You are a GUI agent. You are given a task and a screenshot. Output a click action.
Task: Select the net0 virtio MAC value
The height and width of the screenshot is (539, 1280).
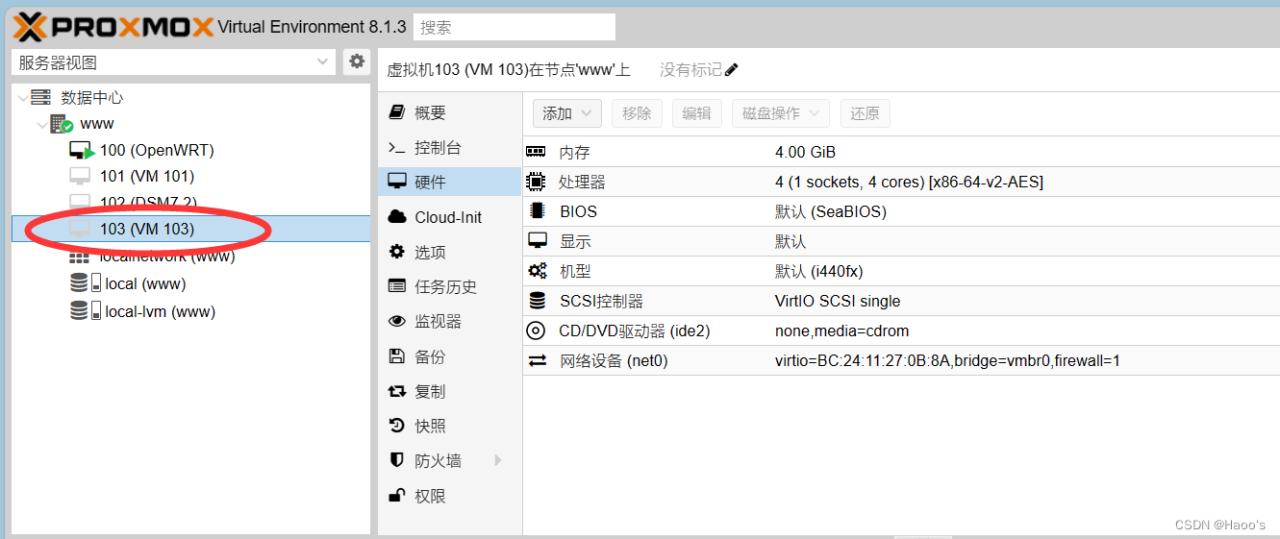tap(947, 360)
